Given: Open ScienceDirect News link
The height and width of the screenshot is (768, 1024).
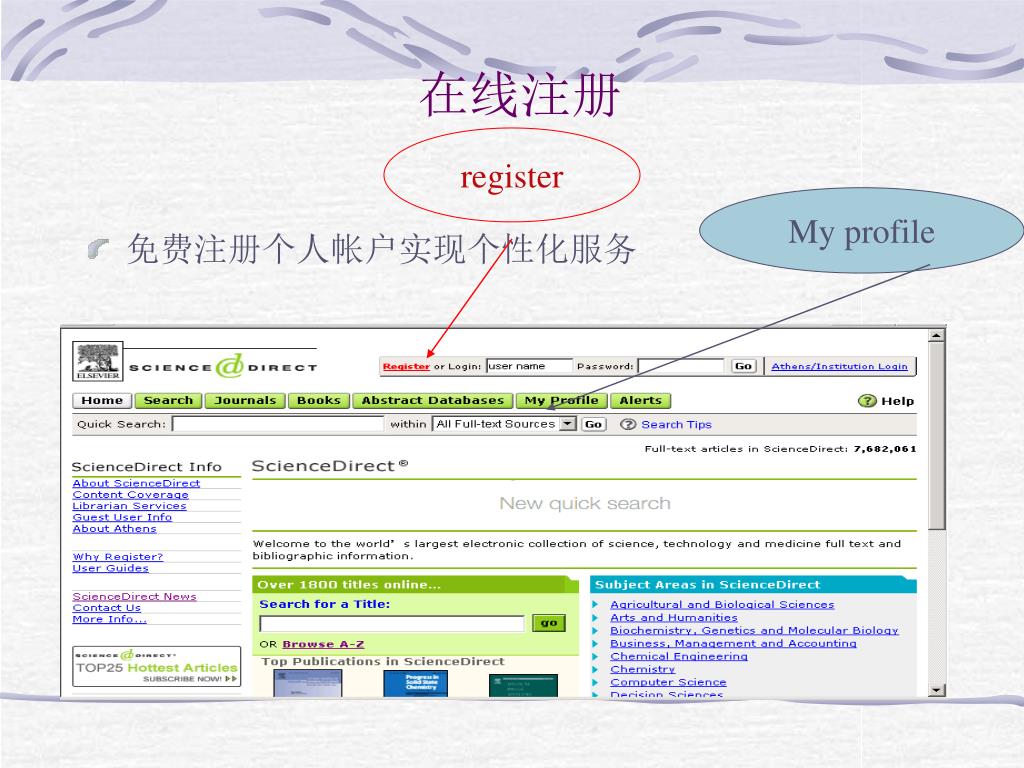Looking at the screenshot, I should point(135,597).
